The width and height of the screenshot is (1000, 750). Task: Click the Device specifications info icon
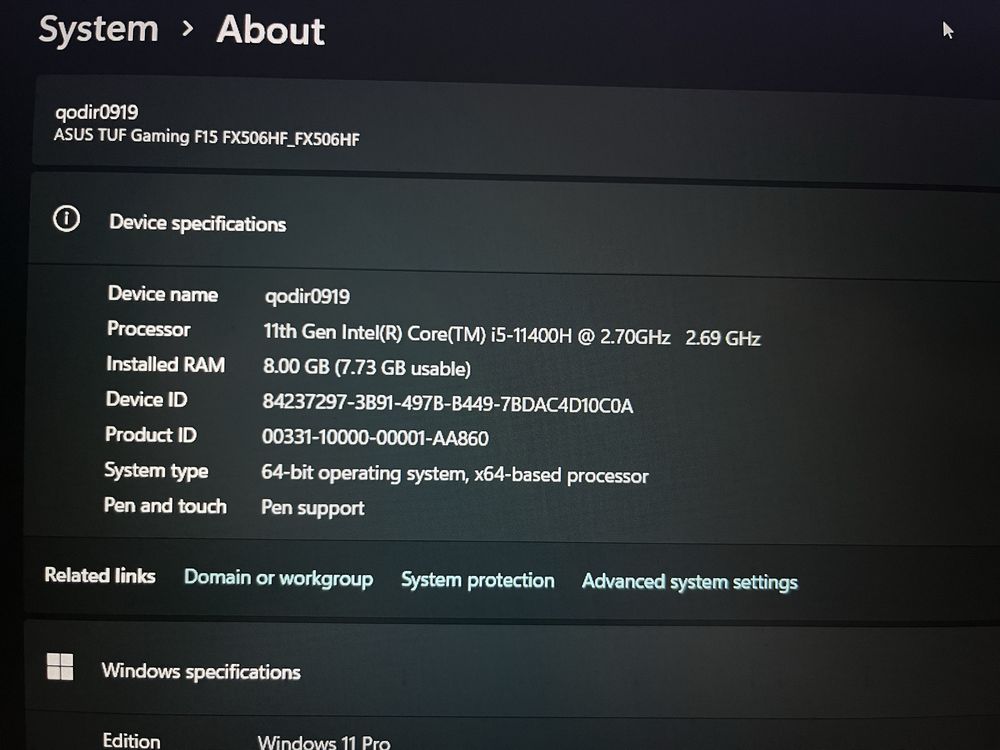coord(66,219)
